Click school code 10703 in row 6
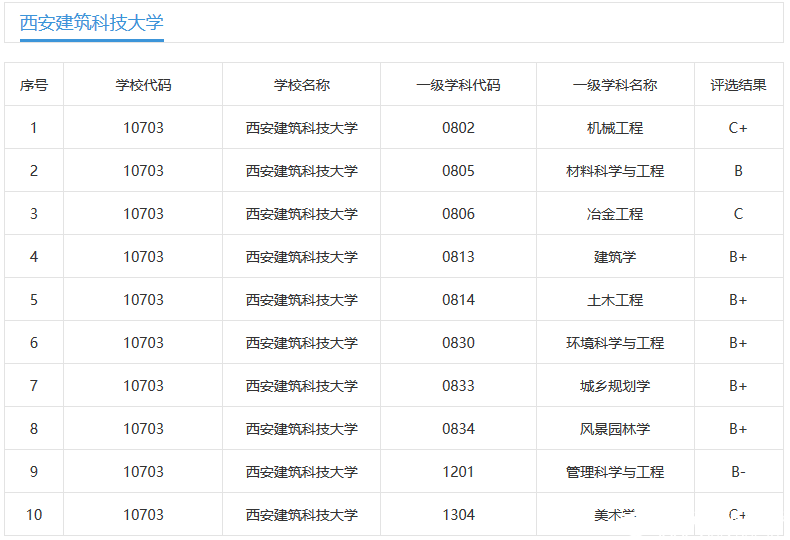 click(x=144, y=343)
